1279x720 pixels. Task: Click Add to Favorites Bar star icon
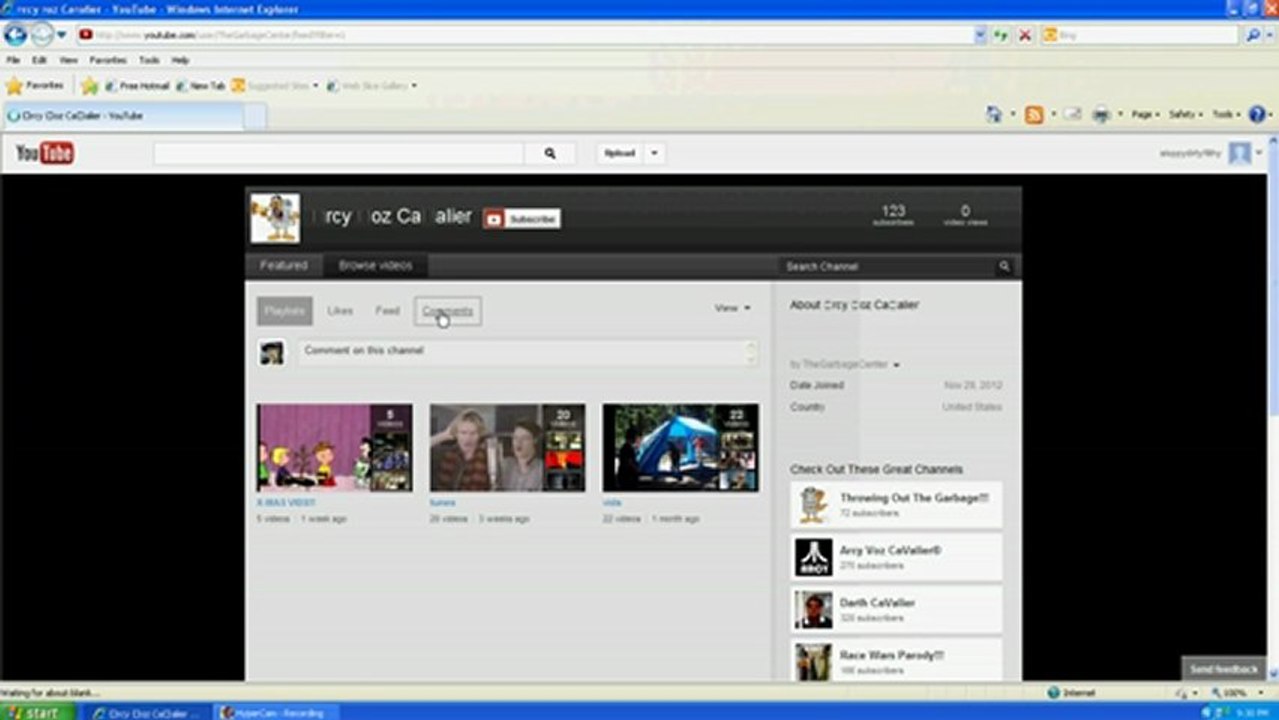(90, 86)
